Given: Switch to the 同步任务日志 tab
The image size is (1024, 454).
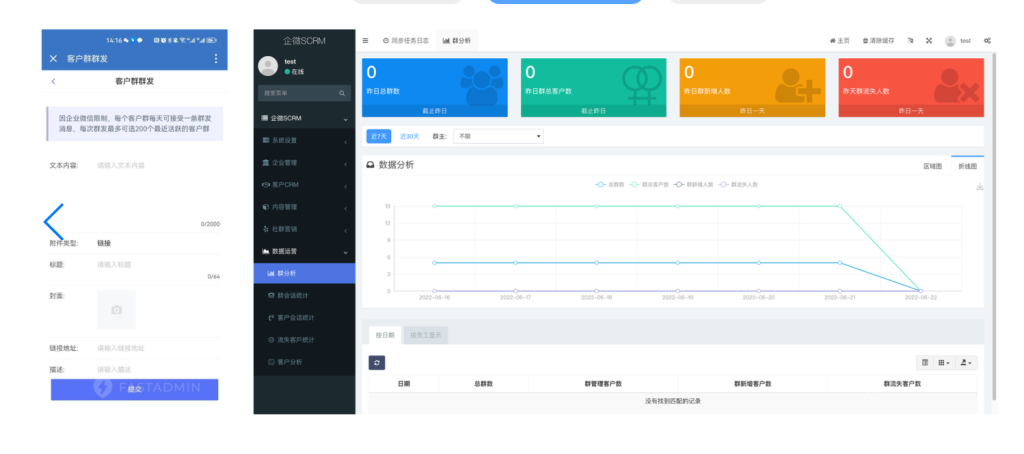Looking at the screenshot, I should pos(406,41).
